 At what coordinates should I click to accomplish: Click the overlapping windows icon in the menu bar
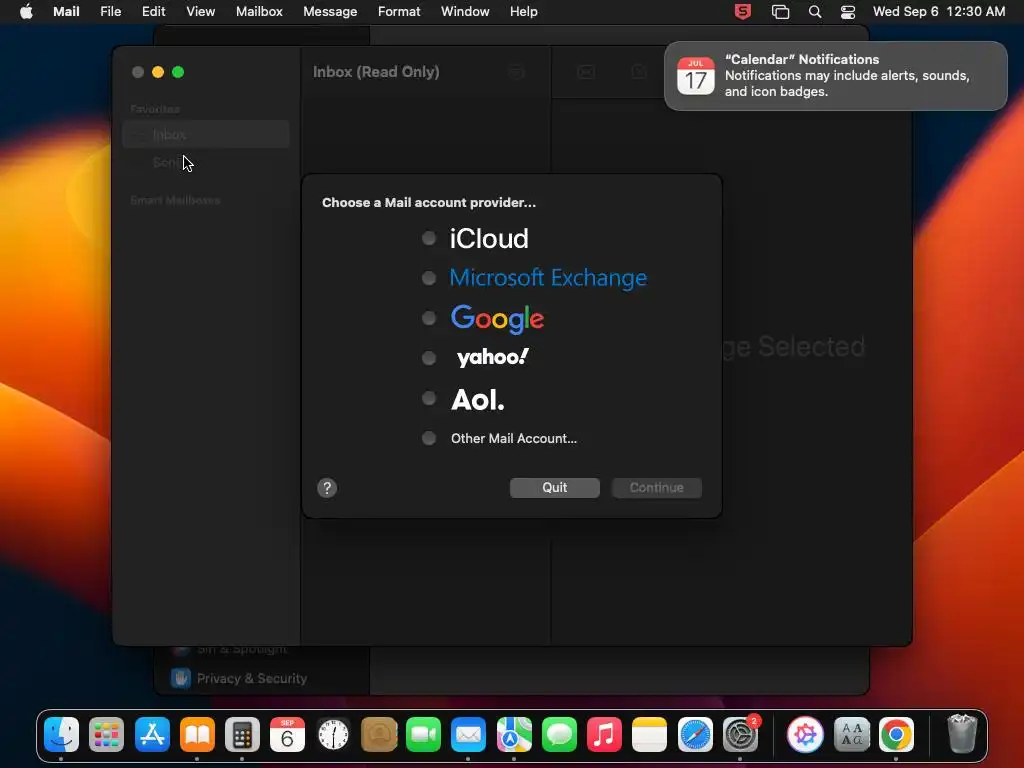tap(780, 12)
